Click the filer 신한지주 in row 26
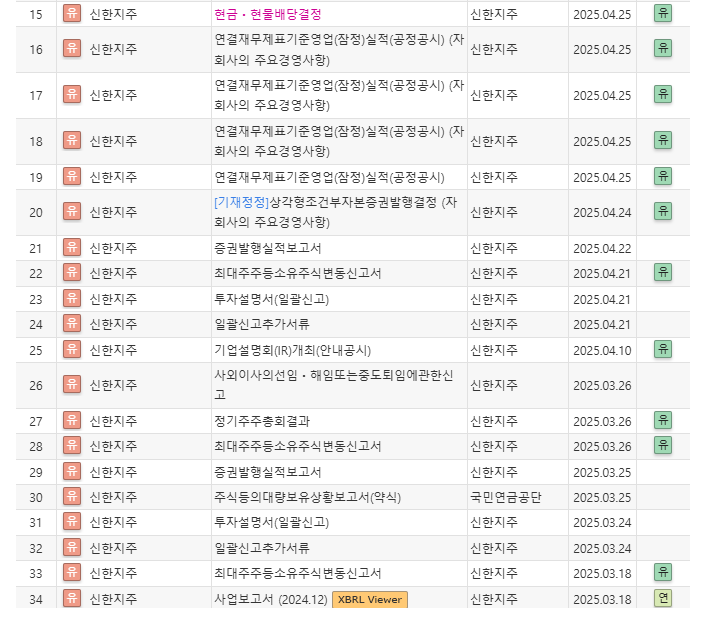Image resolution: width=702 pixels, height=622 pixels. (x=494, y=385)
